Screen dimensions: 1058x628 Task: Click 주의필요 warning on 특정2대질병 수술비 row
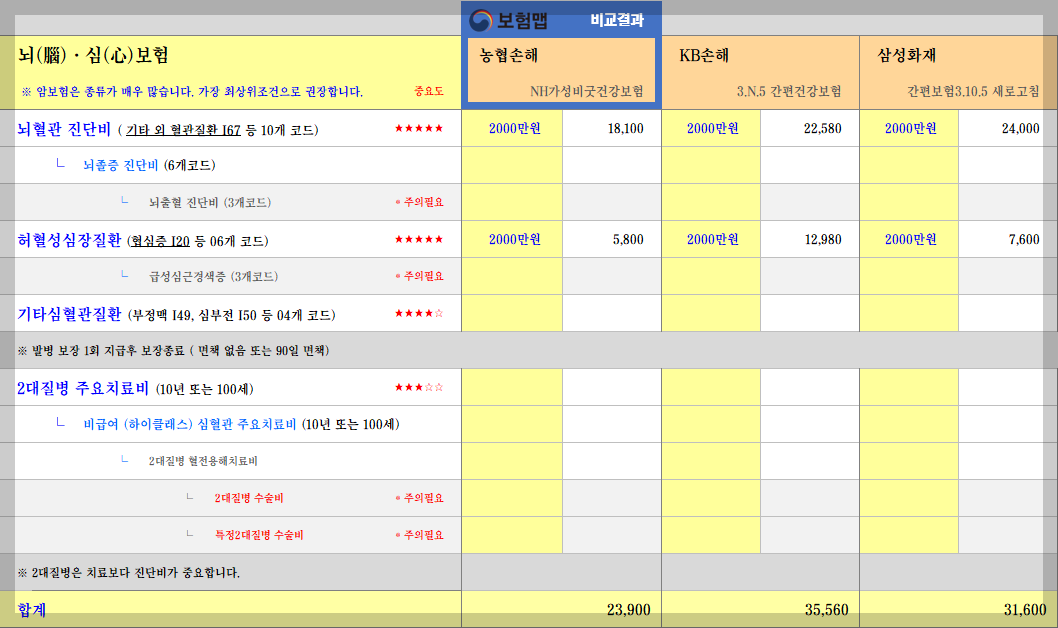pyautogui.click(x=419, y=535)
